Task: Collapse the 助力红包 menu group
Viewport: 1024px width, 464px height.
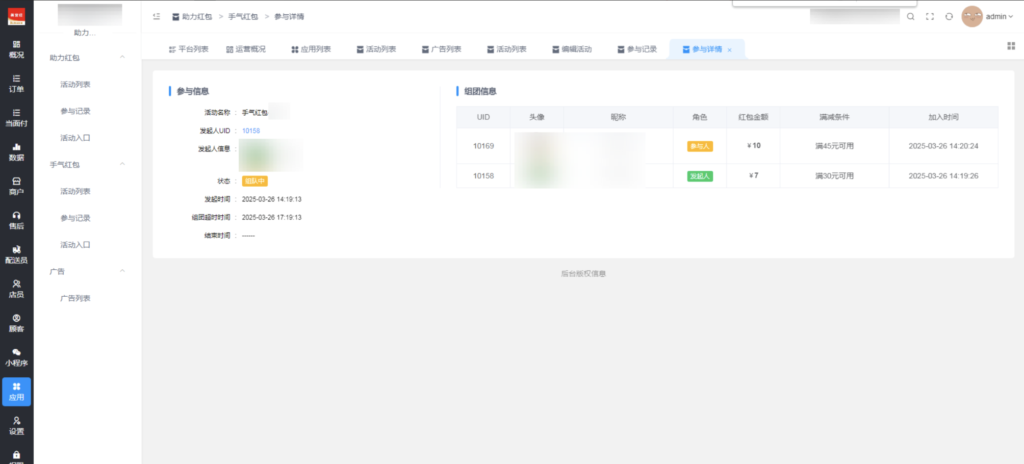Action: pyautogui.click(x=122, y=58)
